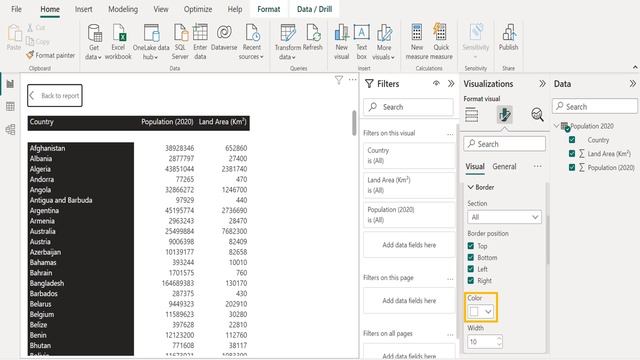Connect to Dataverse

(x=224, y=38)
